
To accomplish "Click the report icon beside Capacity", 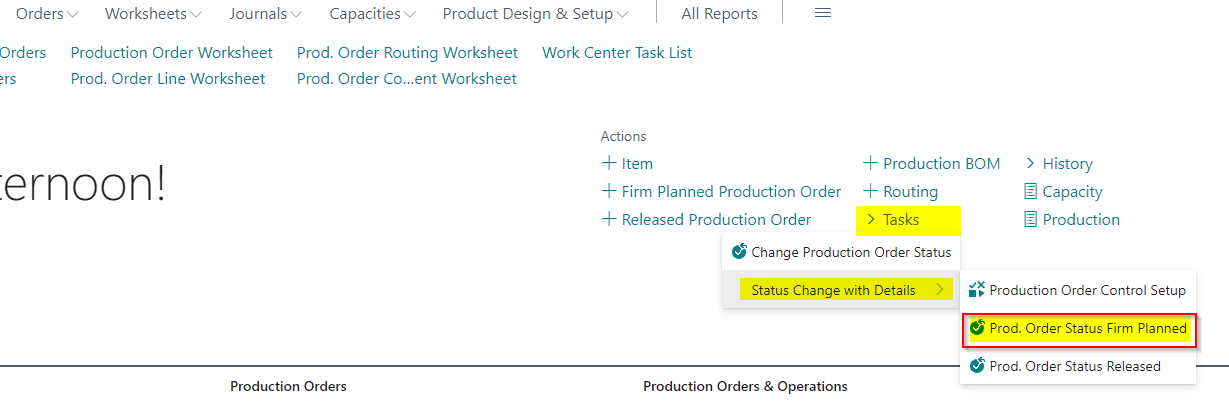I will (1031, 191).
